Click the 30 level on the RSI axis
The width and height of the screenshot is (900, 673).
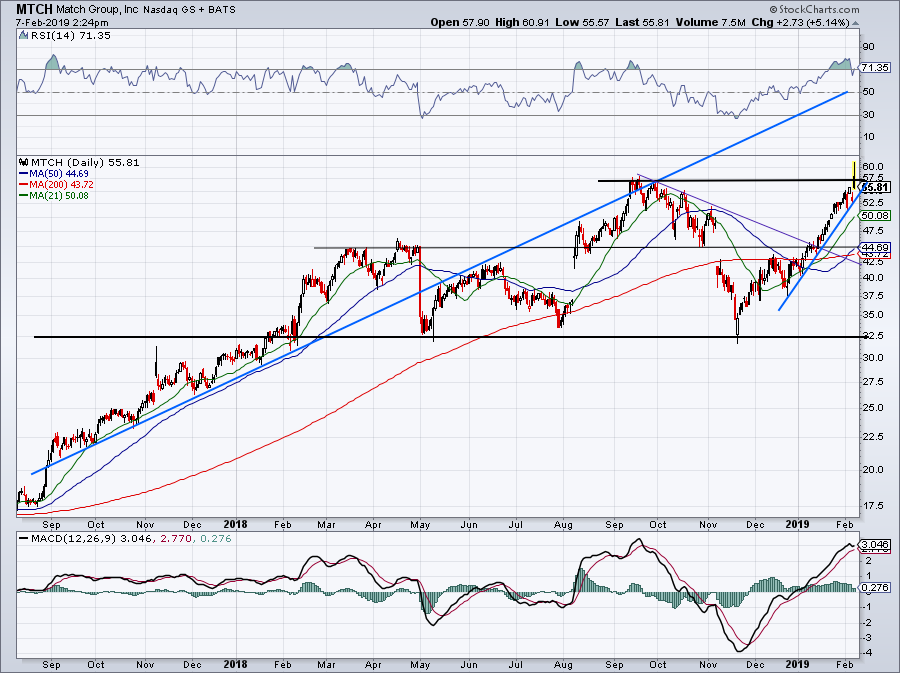pos(868,115)
